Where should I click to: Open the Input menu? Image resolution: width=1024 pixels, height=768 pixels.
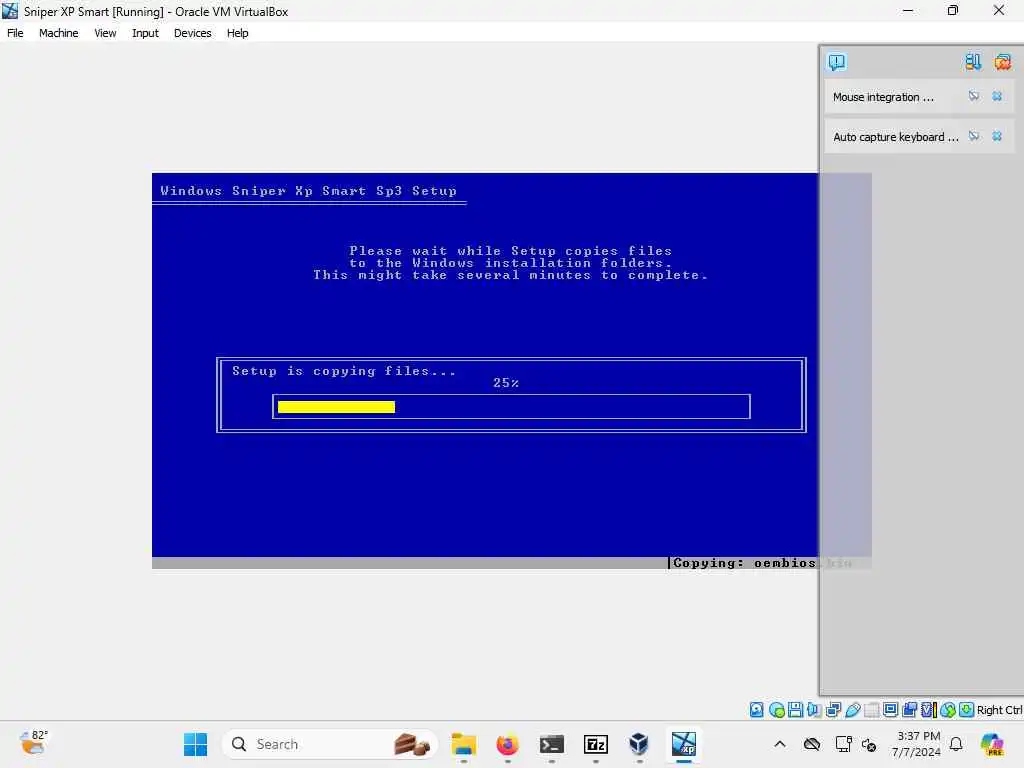(145, 33)
